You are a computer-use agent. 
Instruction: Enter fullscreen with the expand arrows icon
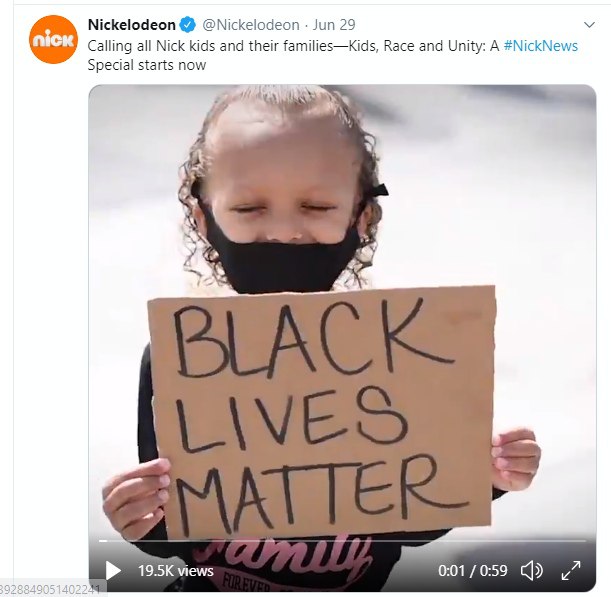pyautogui.click(x=571, y=571)
